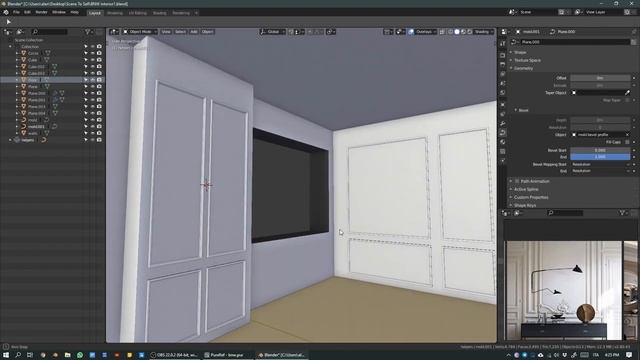
Task: Click the reference interior photo thumbnail
Action: coord(564,290)
